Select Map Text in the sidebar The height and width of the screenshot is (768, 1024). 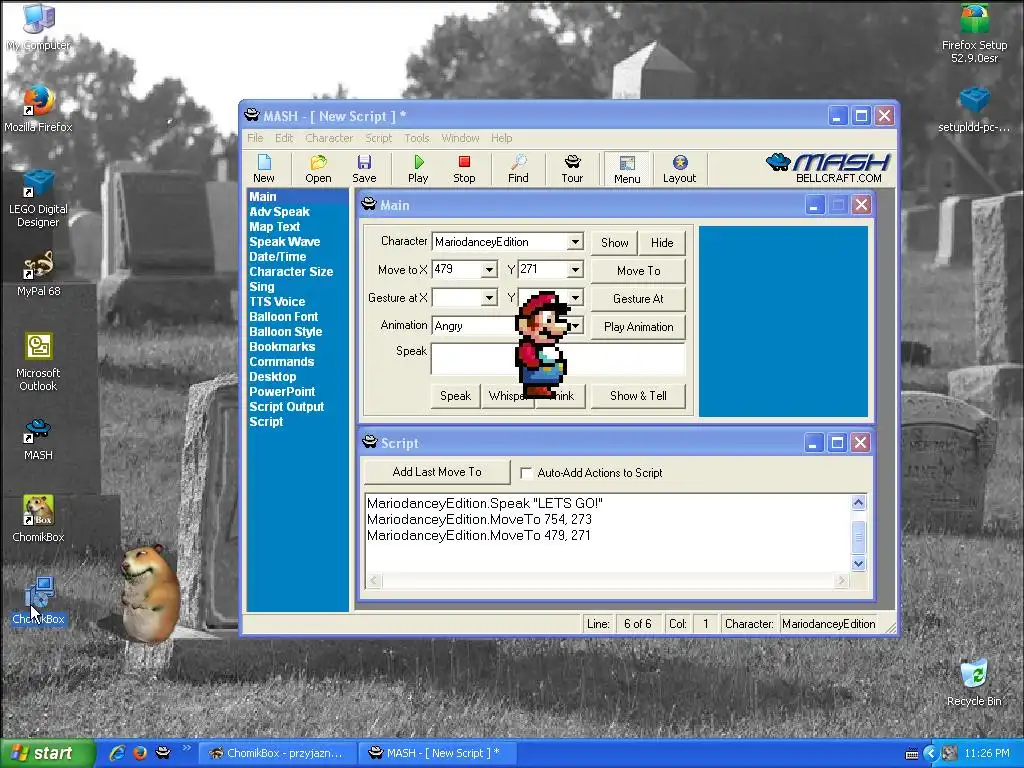(274, 227)
